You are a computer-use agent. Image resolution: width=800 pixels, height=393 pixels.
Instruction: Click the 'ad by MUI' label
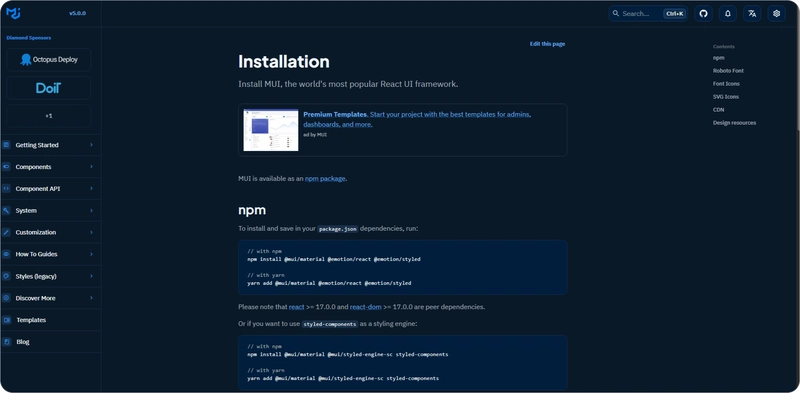point(315,135)
